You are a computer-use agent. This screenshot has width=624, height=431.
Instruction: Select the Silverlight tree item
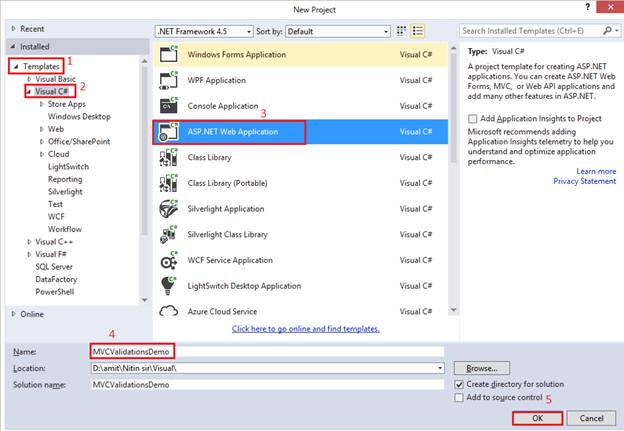point(65,191)
